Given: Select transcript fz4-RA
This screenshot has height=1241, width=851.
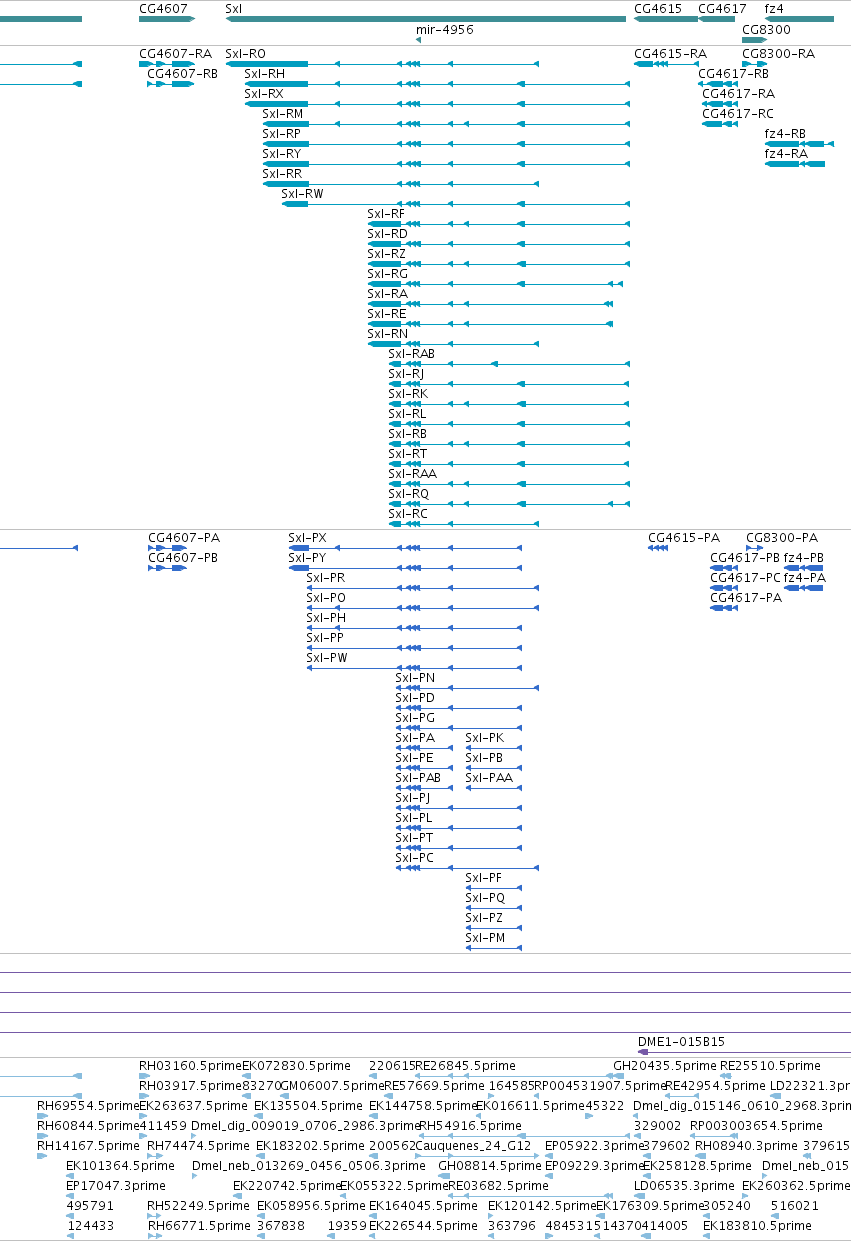Looking at the screenshot, I should (786, 153).
